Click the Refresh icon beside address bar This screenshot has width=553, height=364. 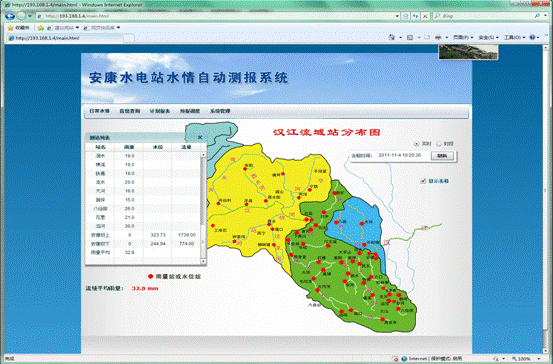point(415,16)
